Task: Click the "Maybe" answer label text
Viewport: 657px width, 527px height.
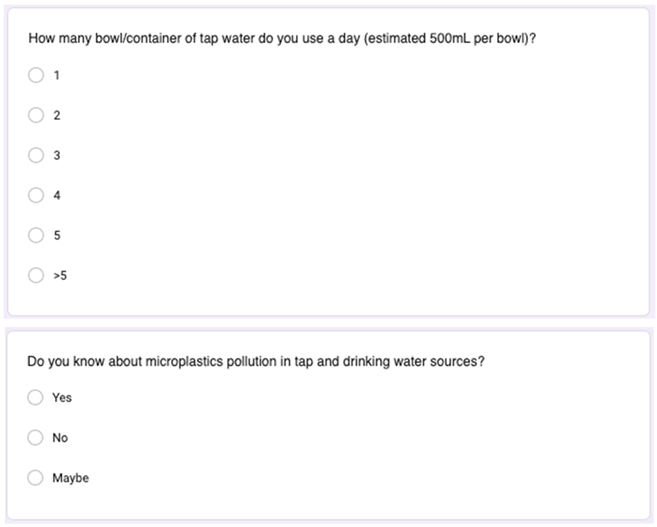Action: (x=70, y=478)
